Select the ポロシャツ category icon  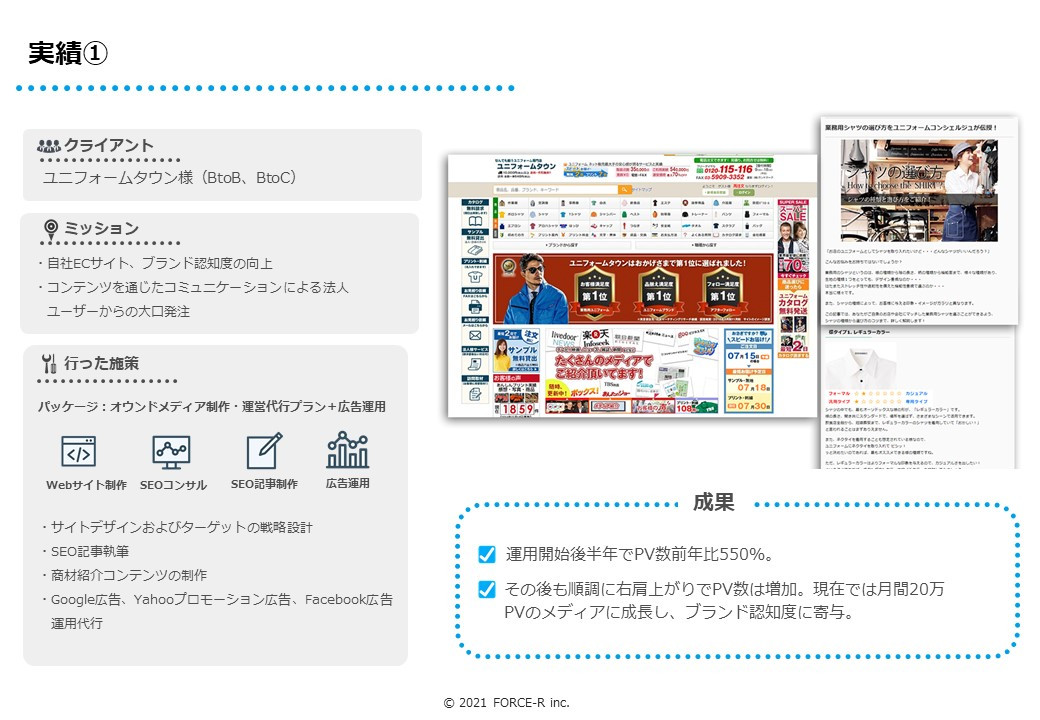pos(502,214)
